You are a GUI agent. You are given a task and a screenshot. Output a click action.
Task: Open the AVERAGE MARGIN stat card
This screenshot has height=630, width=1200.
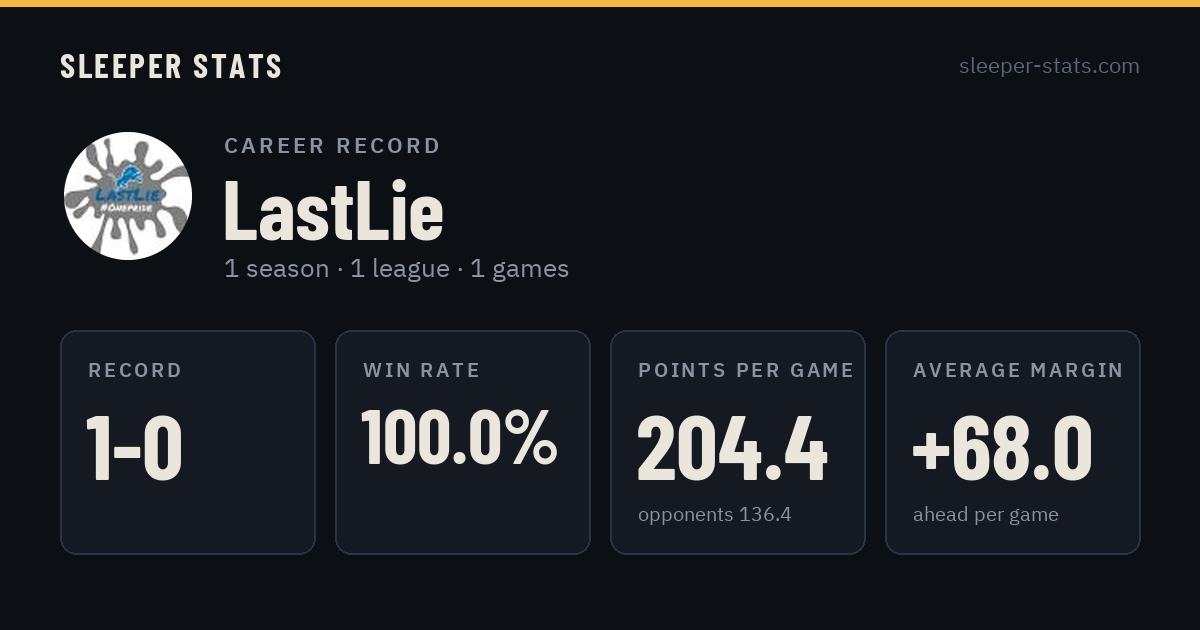pyautogui.click(x=1013, y=442)
